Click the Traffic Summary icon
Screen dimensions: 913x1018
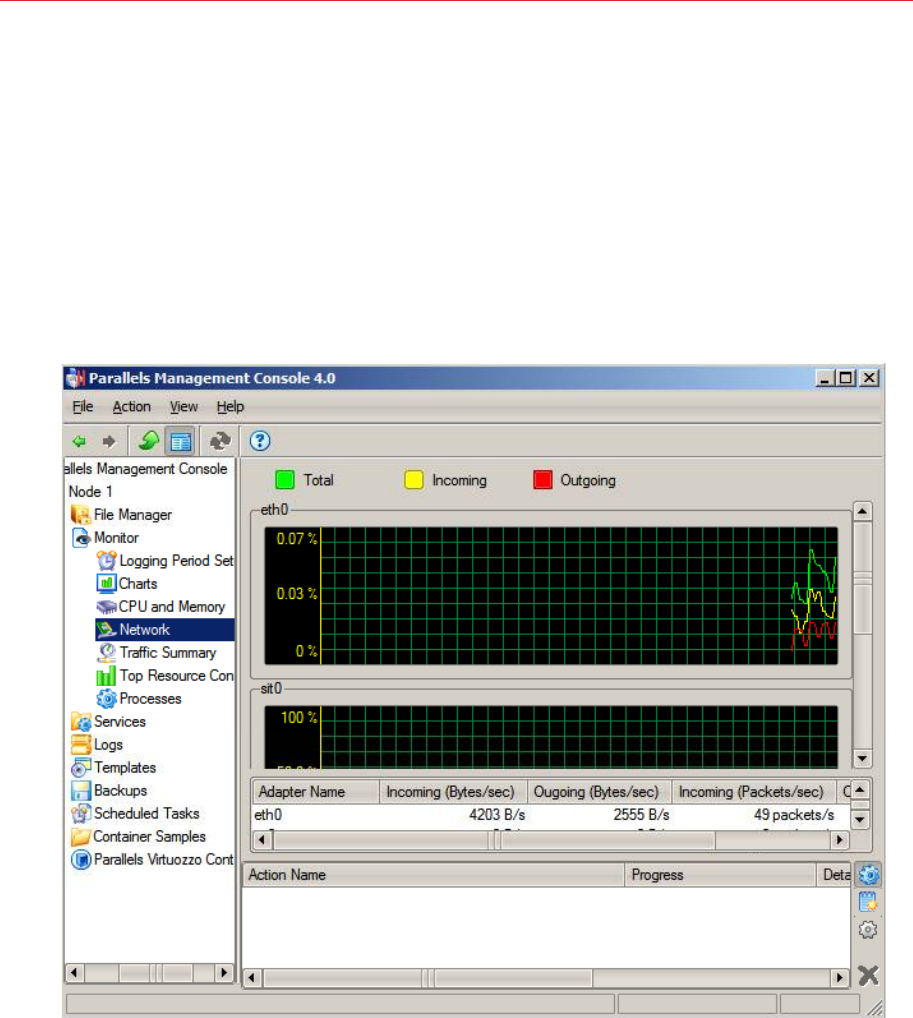click(106, 652)
